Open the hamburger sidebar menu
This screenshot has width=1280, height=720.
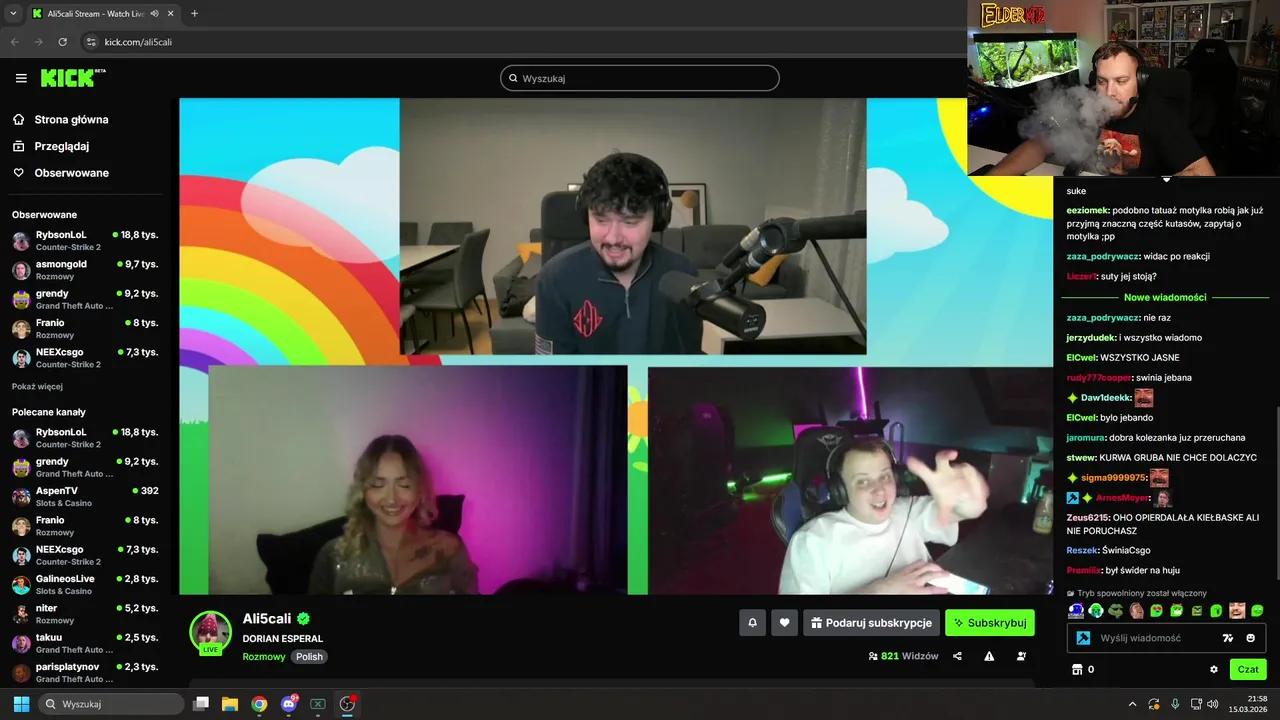(x=21, y=78)
